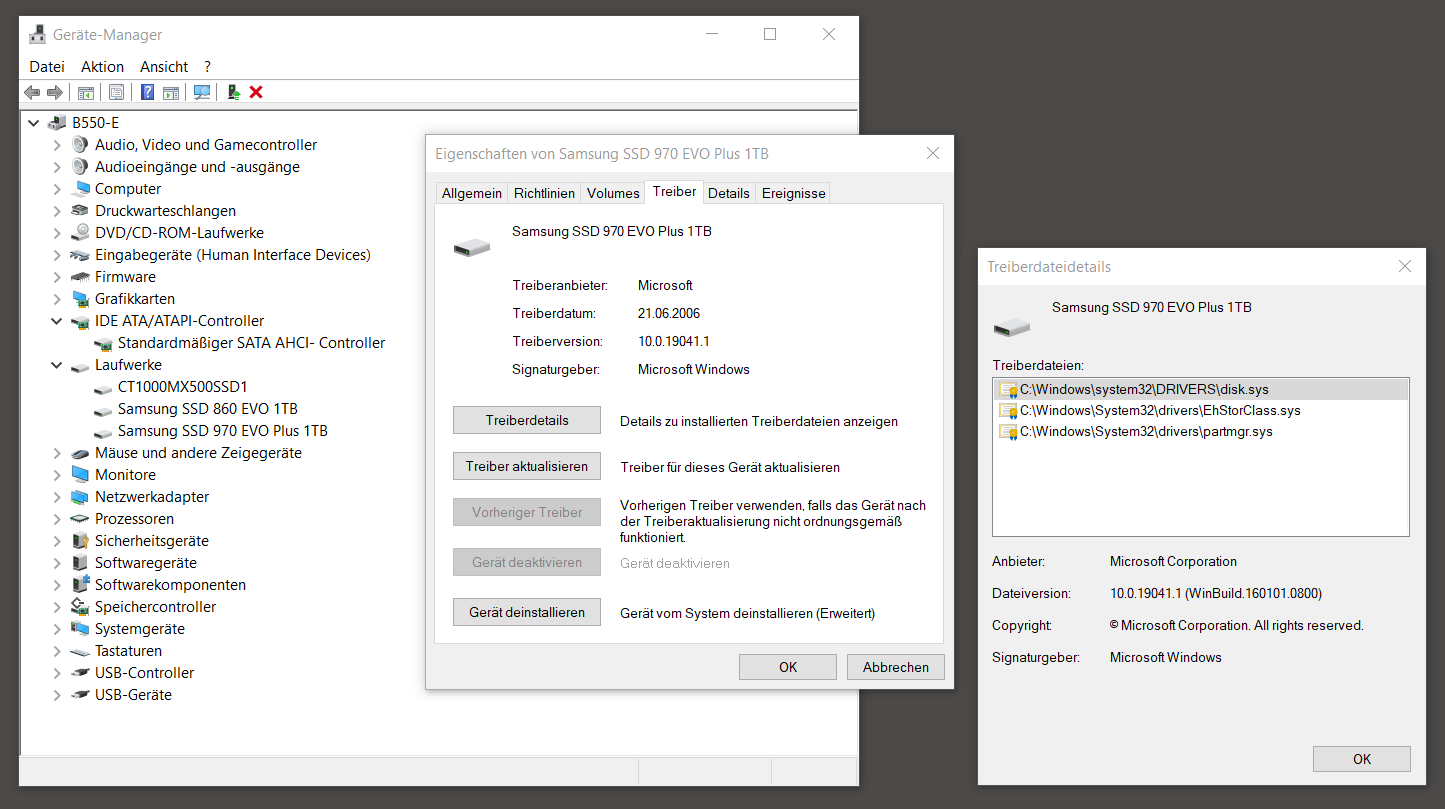Select Samsung SSD 860 EVO 1TB
The width and height of the screenshot is (1445, 809).
(207, 409)
